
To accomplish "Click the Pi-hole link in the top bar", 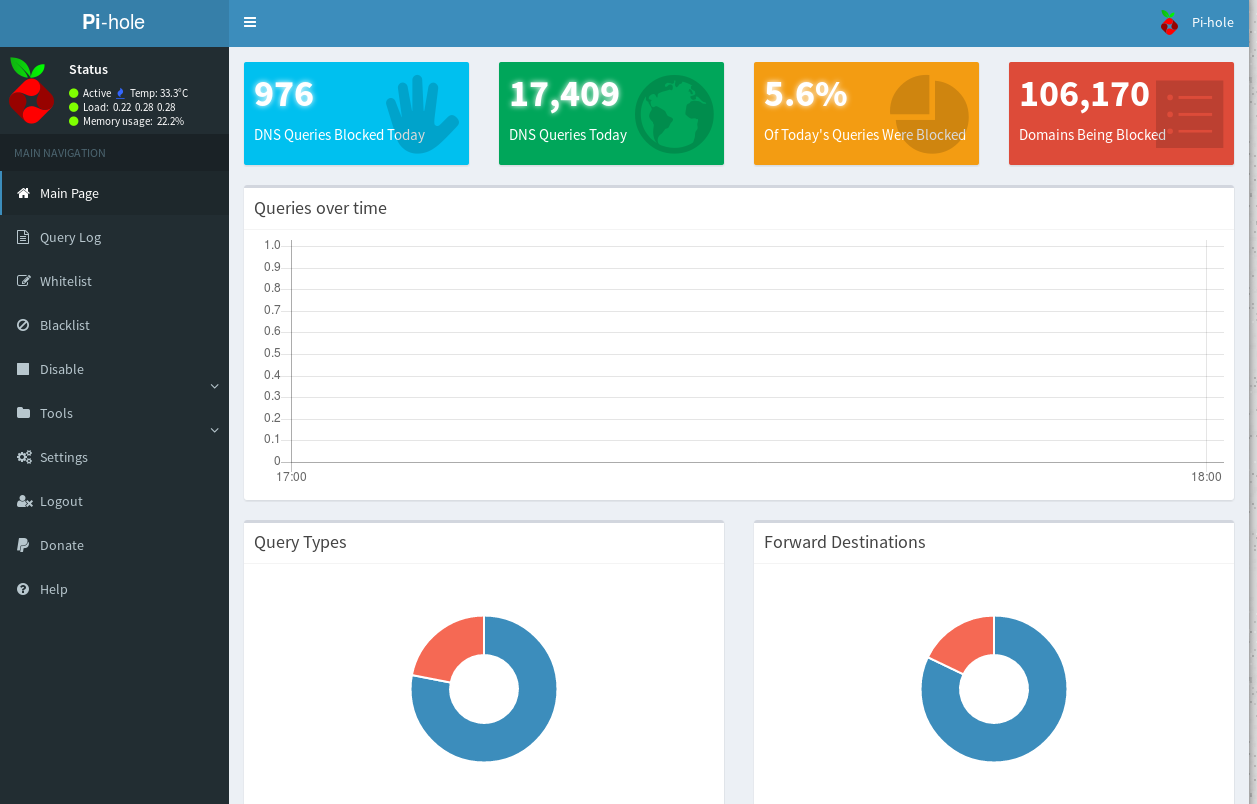I will coord(1212,22).
